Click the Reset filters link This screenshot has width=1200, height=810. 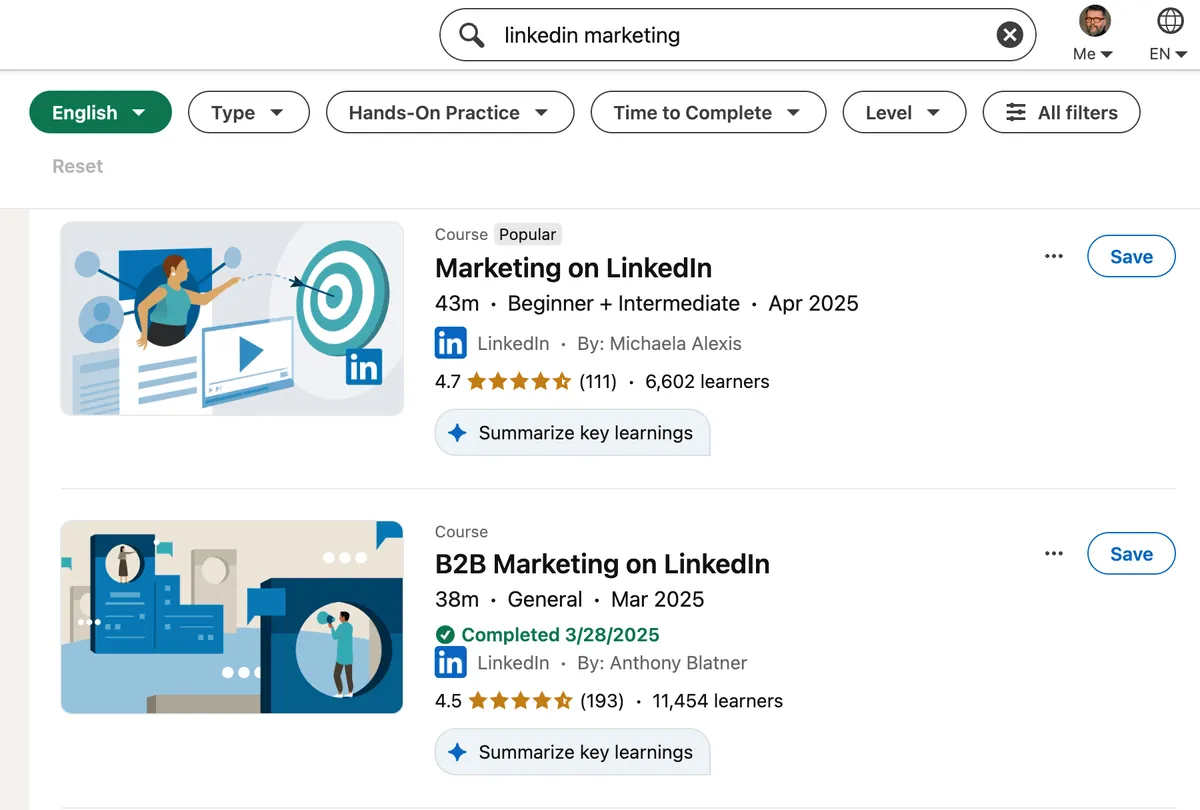pos(78,166)
